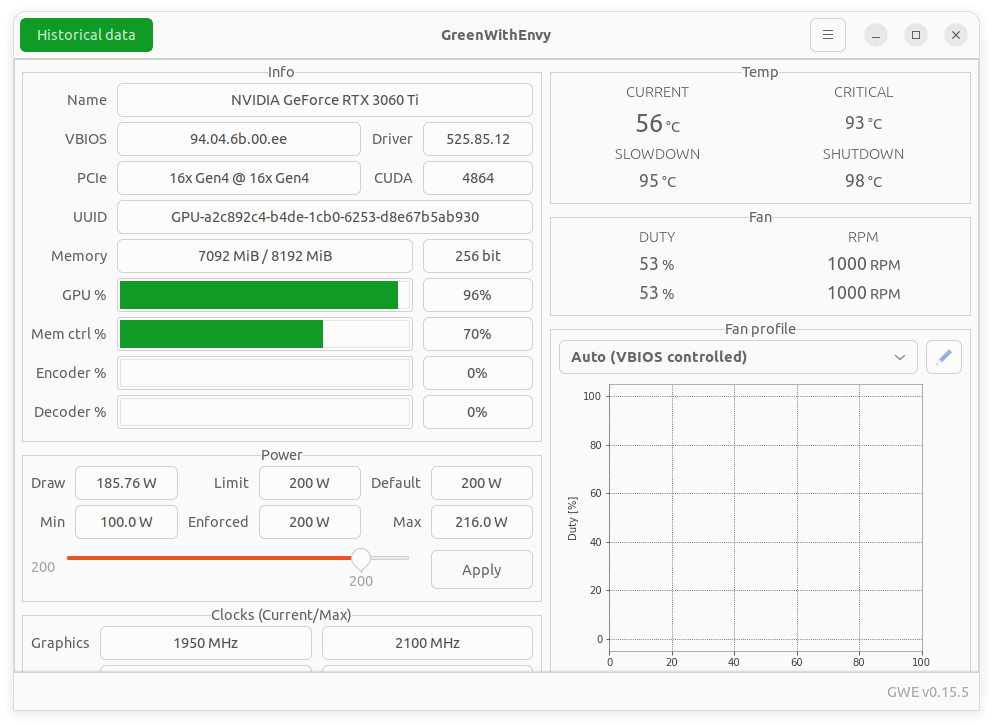Click the GPU % usage progress bar
Screen dimensions: 993x726
265,295
